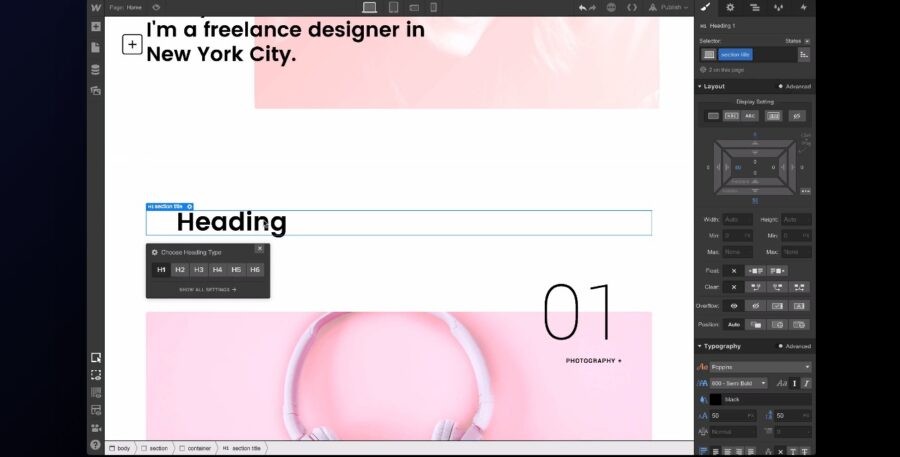Open the Publish dropdown
Screen dimensions: 900x457
point(669,7)
